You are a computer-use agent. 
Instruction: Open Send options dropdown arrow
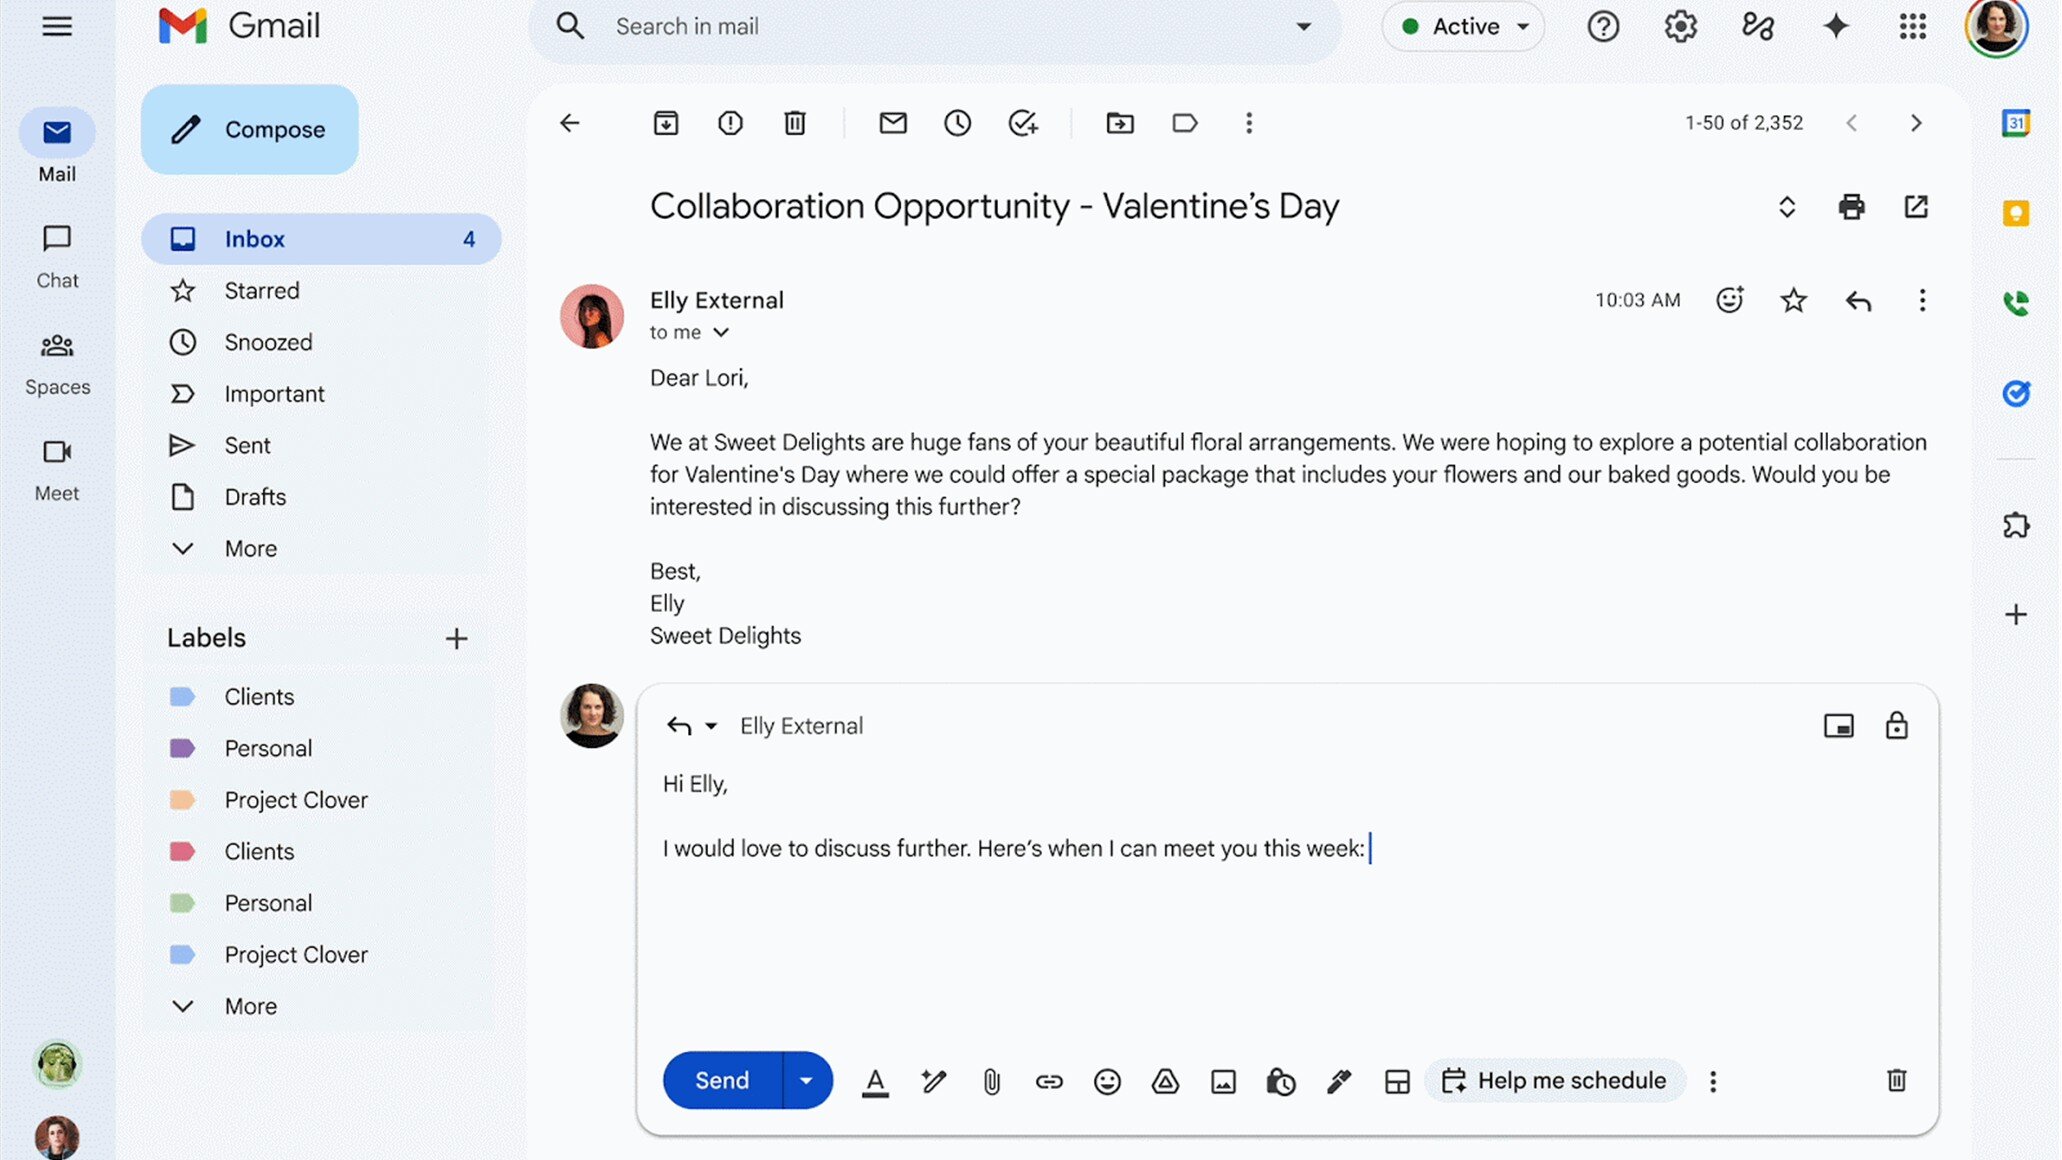tap(806, 1080)
